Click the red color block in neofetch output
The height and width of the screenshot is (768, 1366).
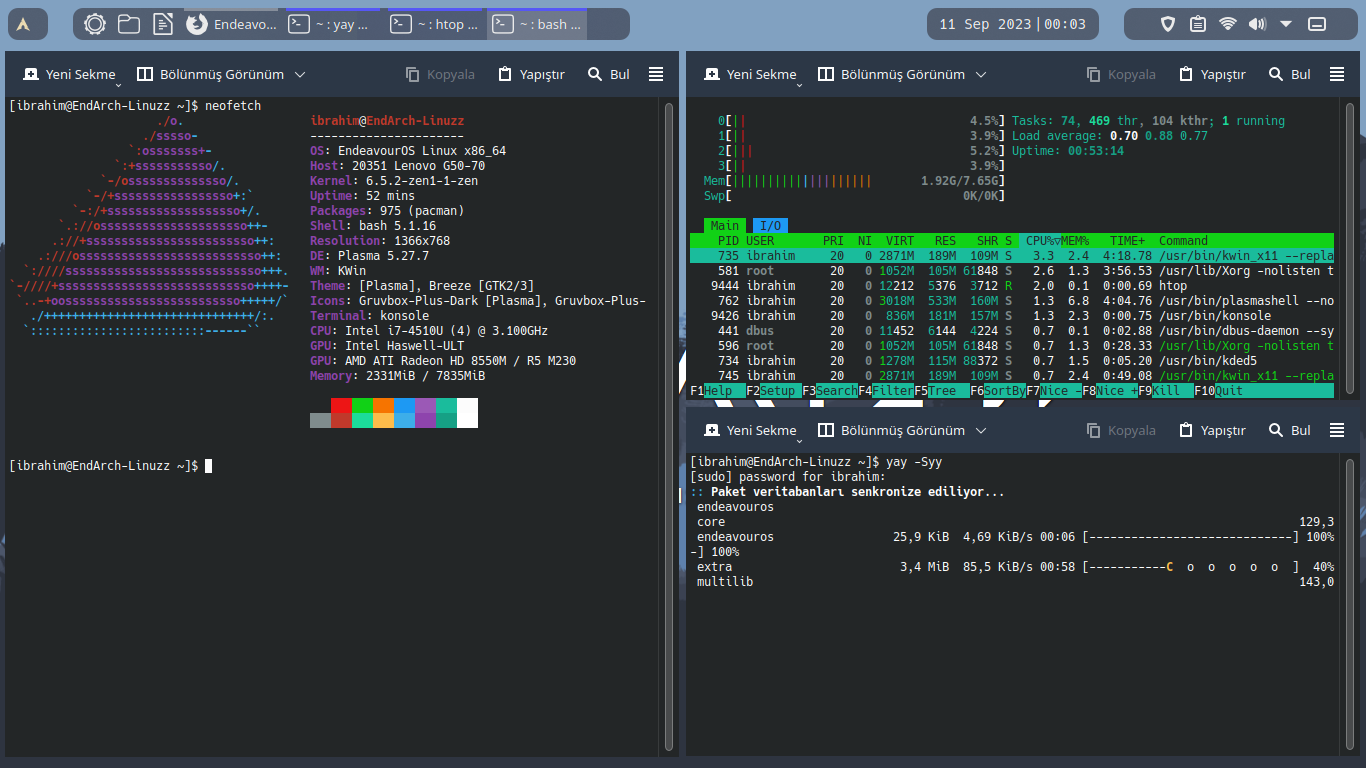pyautogui.click(x=341, y=405)
